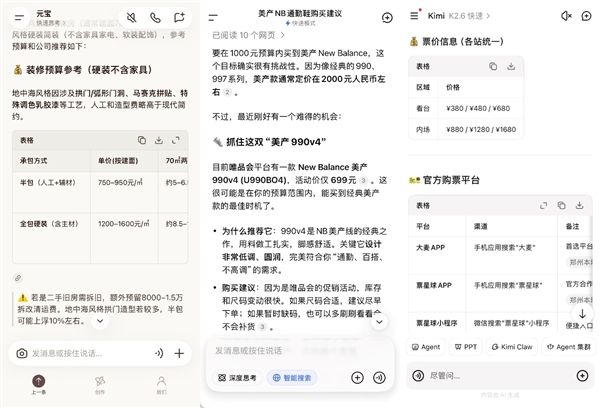This screenshot has height=408, width=600.
Task: Tap the scroll-to-bottom arrow in Kimi
Action: point(582,314)
